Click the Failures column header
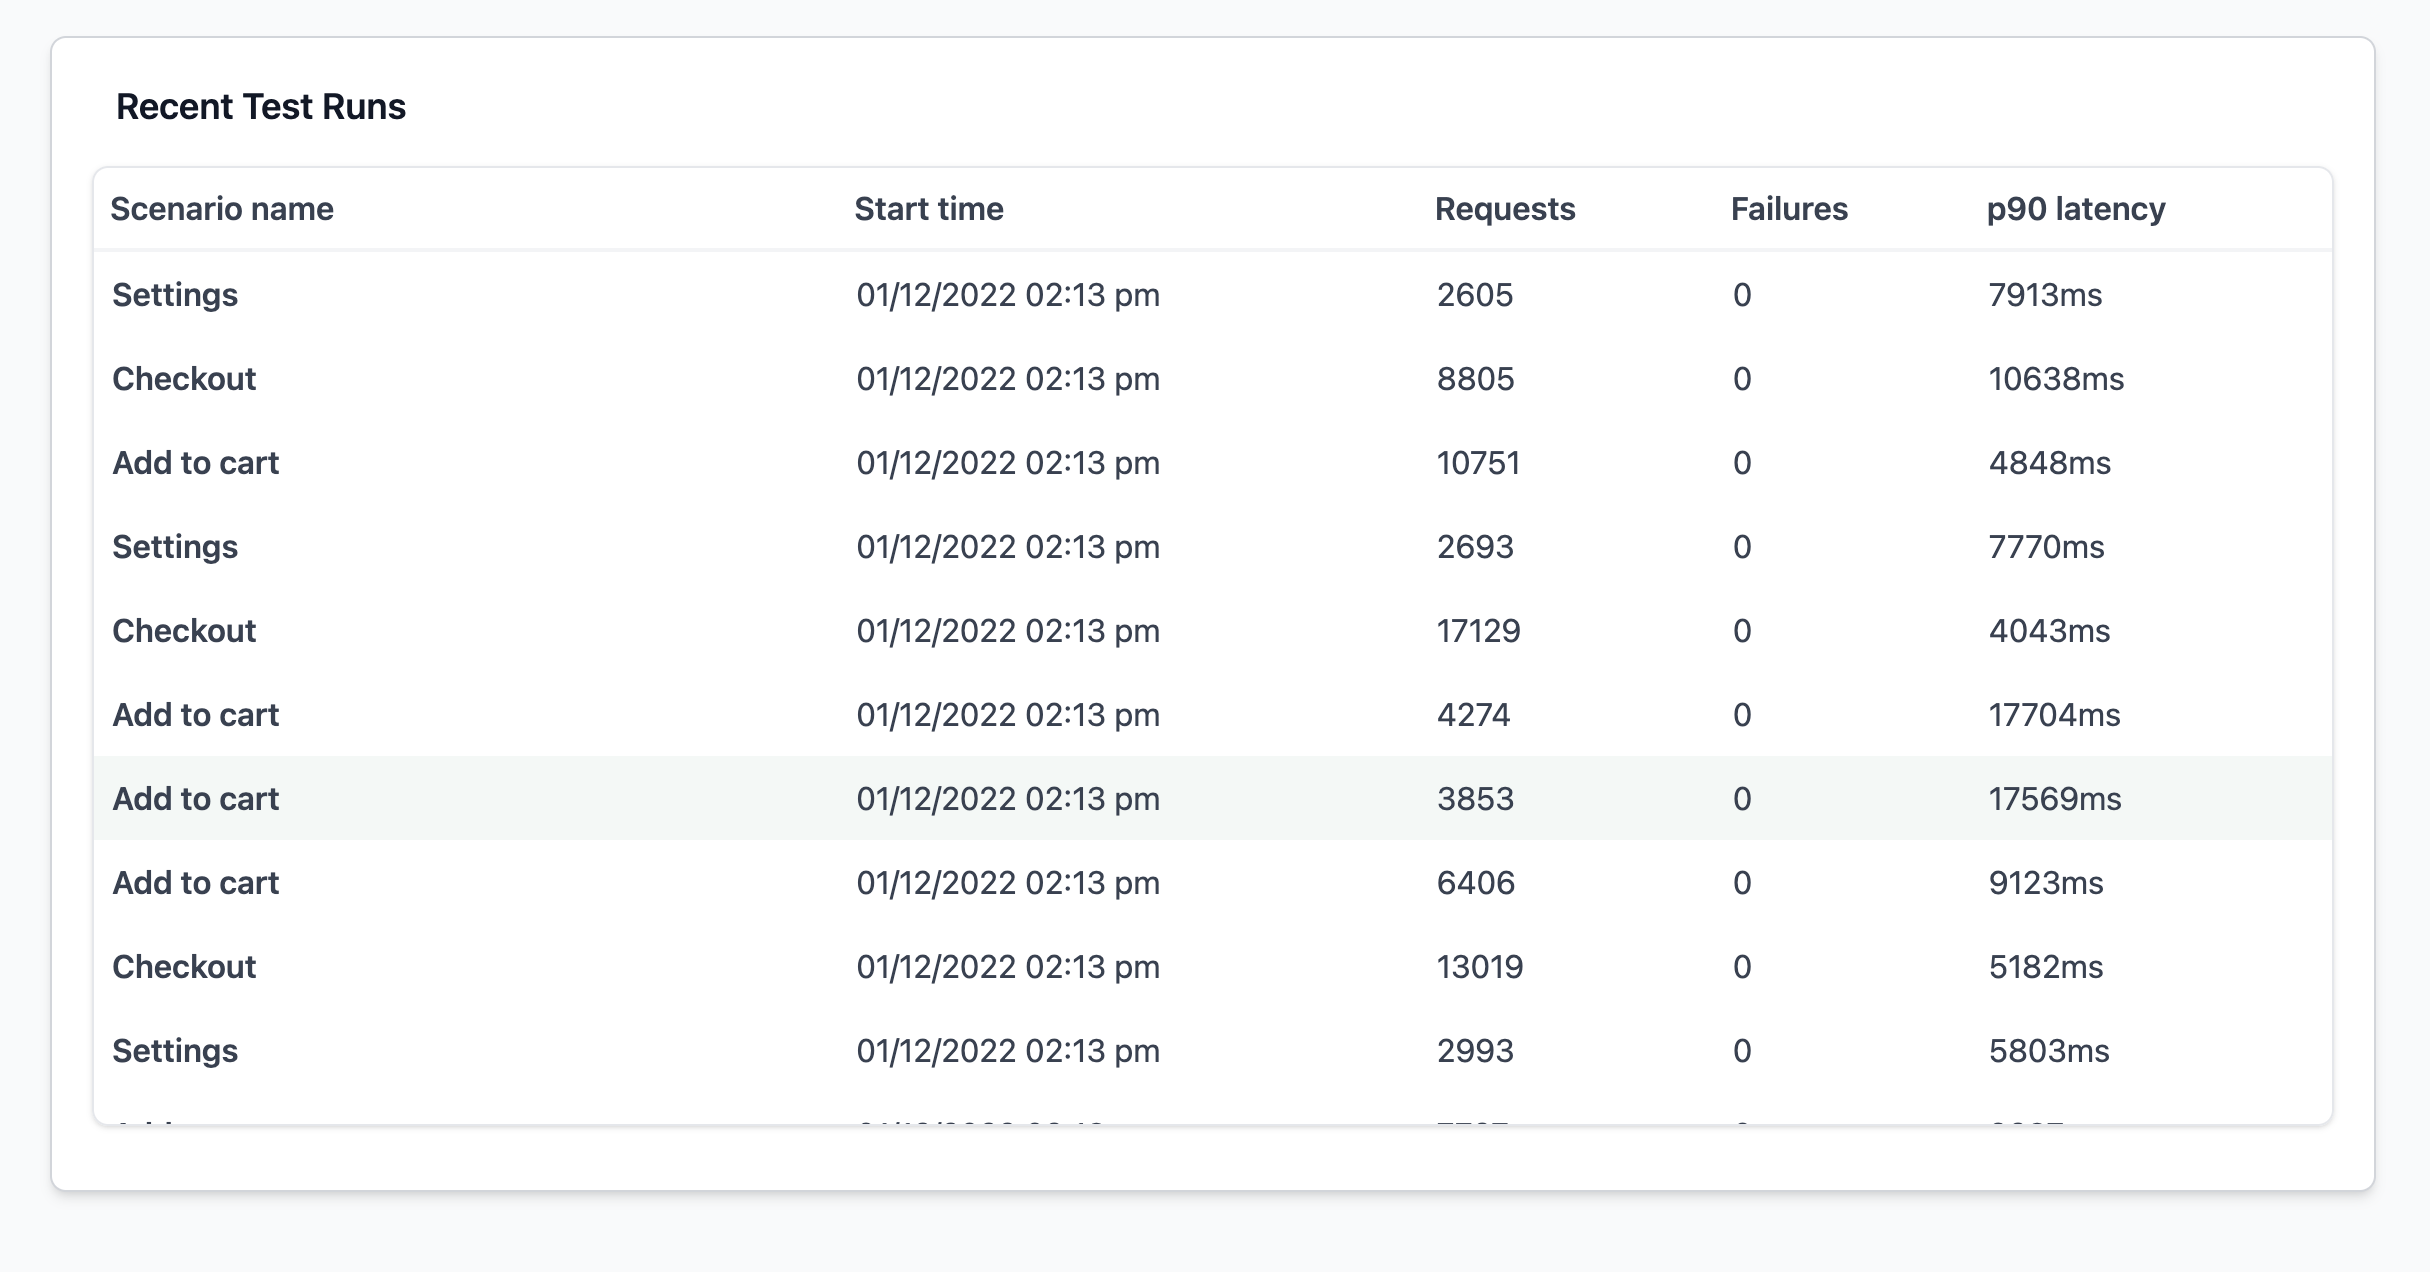 [1789, 209]
